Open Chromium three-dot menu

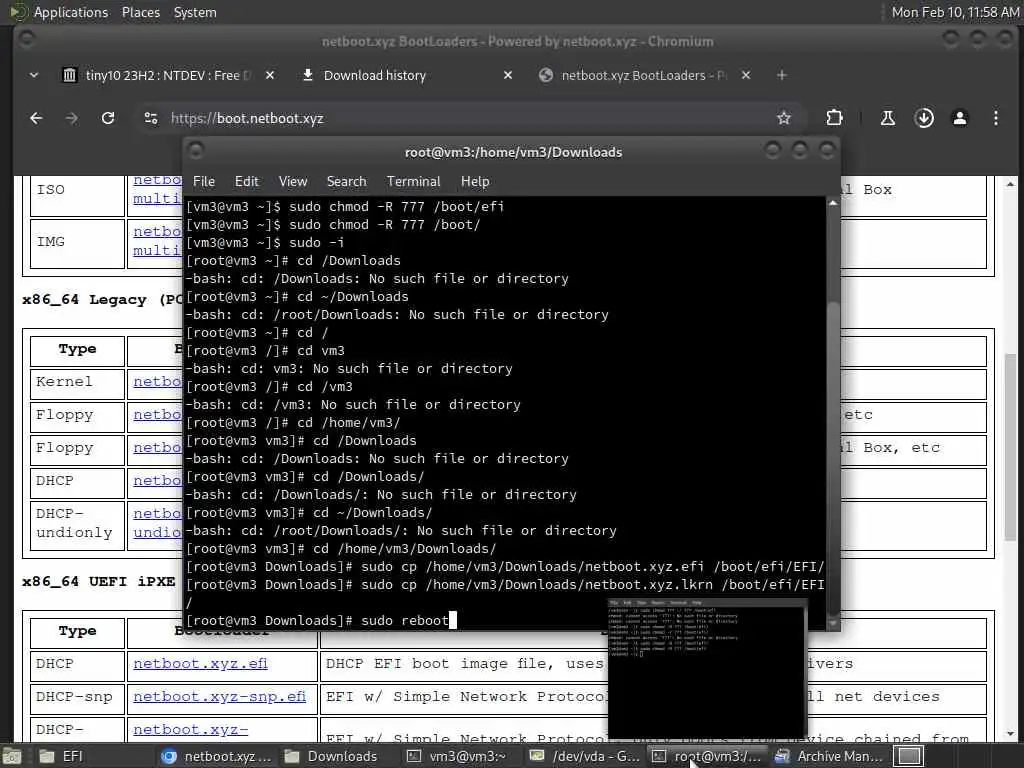(995, 118)
